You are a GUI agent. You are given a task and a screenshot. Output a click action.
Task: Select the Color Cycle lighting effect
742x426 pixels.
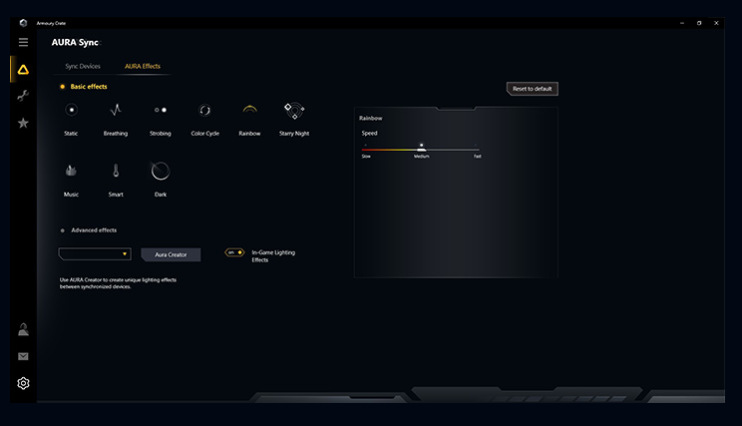tap(205, 118)
